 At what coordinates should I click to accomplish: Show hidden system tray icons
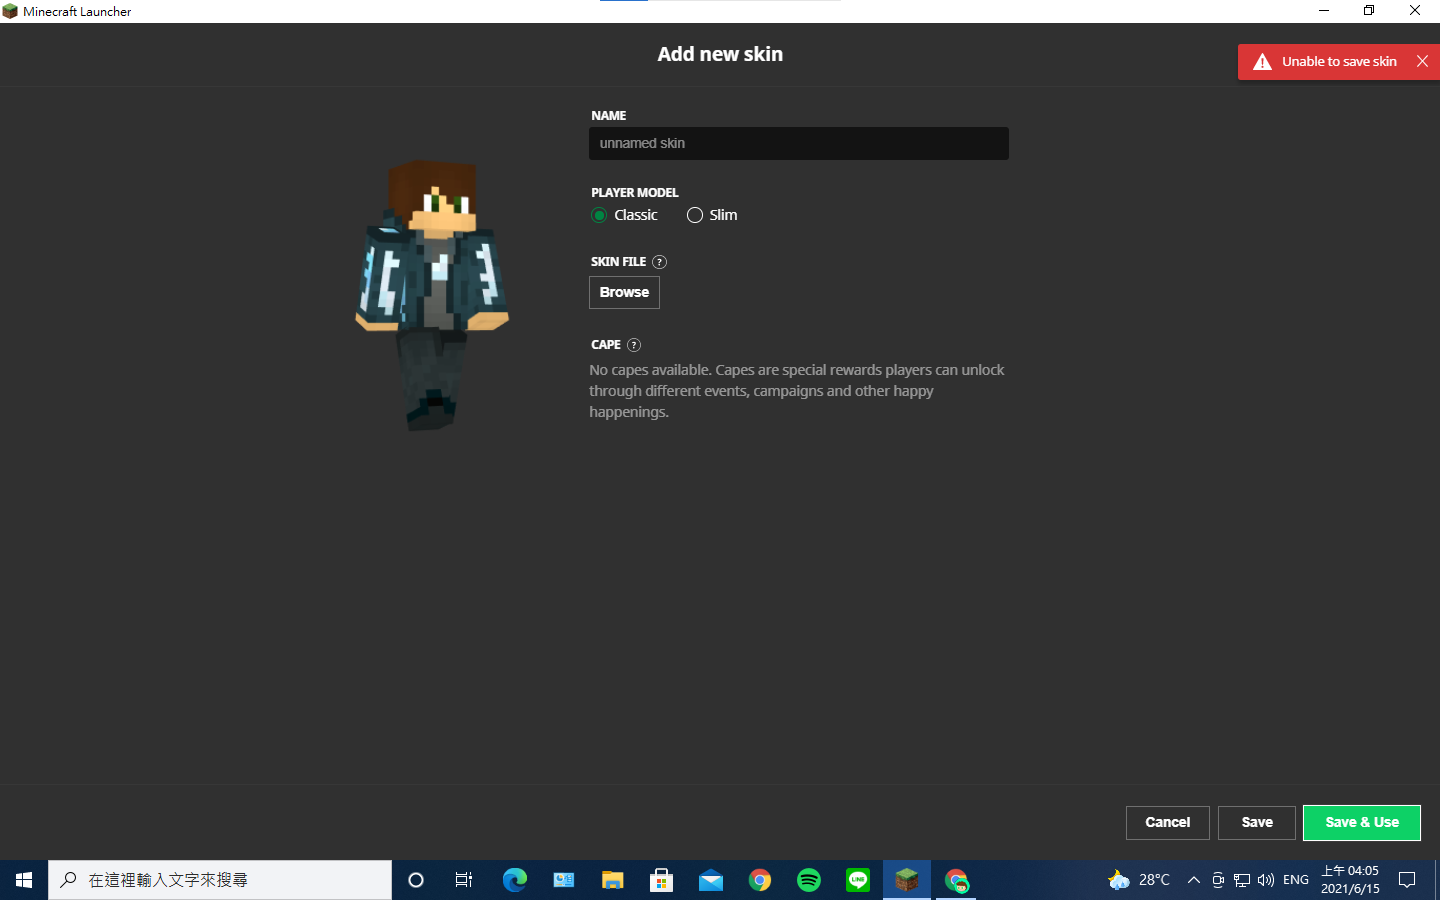click(x=1193, y=880)
